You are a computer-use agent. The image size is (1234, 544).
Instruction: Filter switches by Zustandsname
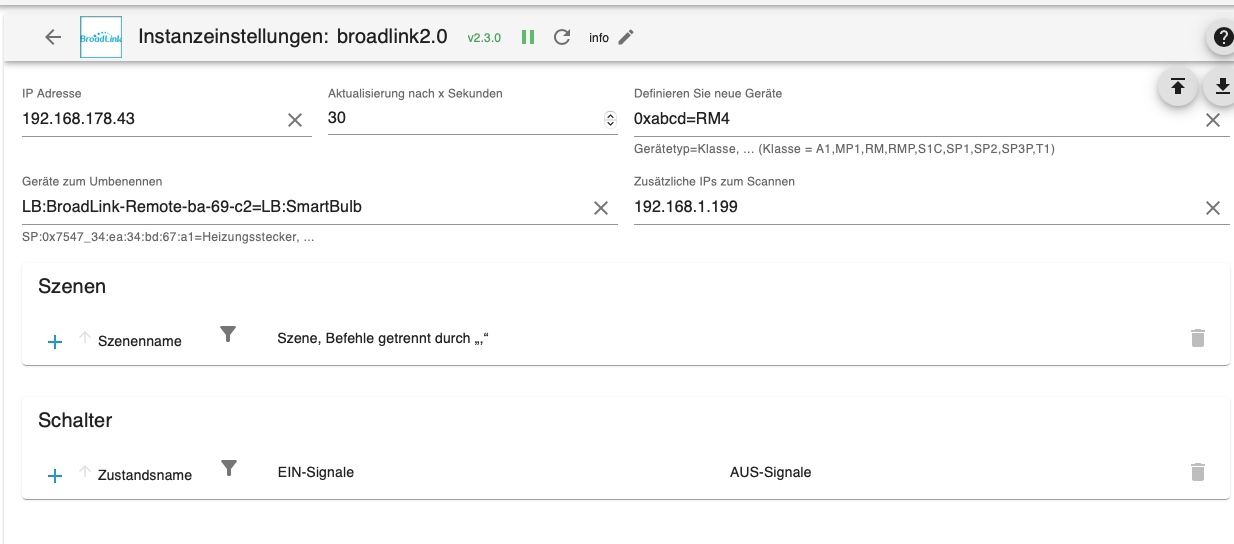tap(229, 468)
